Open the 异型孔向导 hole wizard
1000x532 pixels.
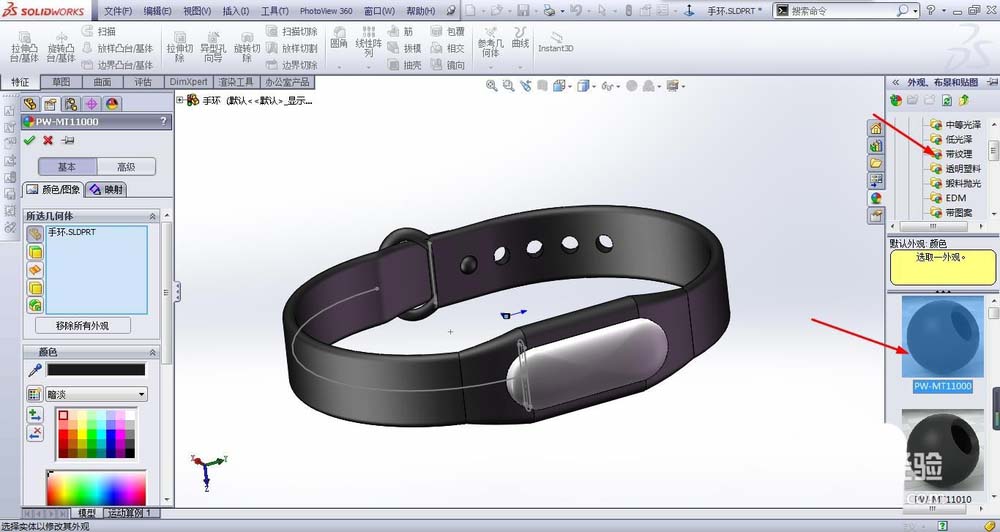(x=213, y=47)
